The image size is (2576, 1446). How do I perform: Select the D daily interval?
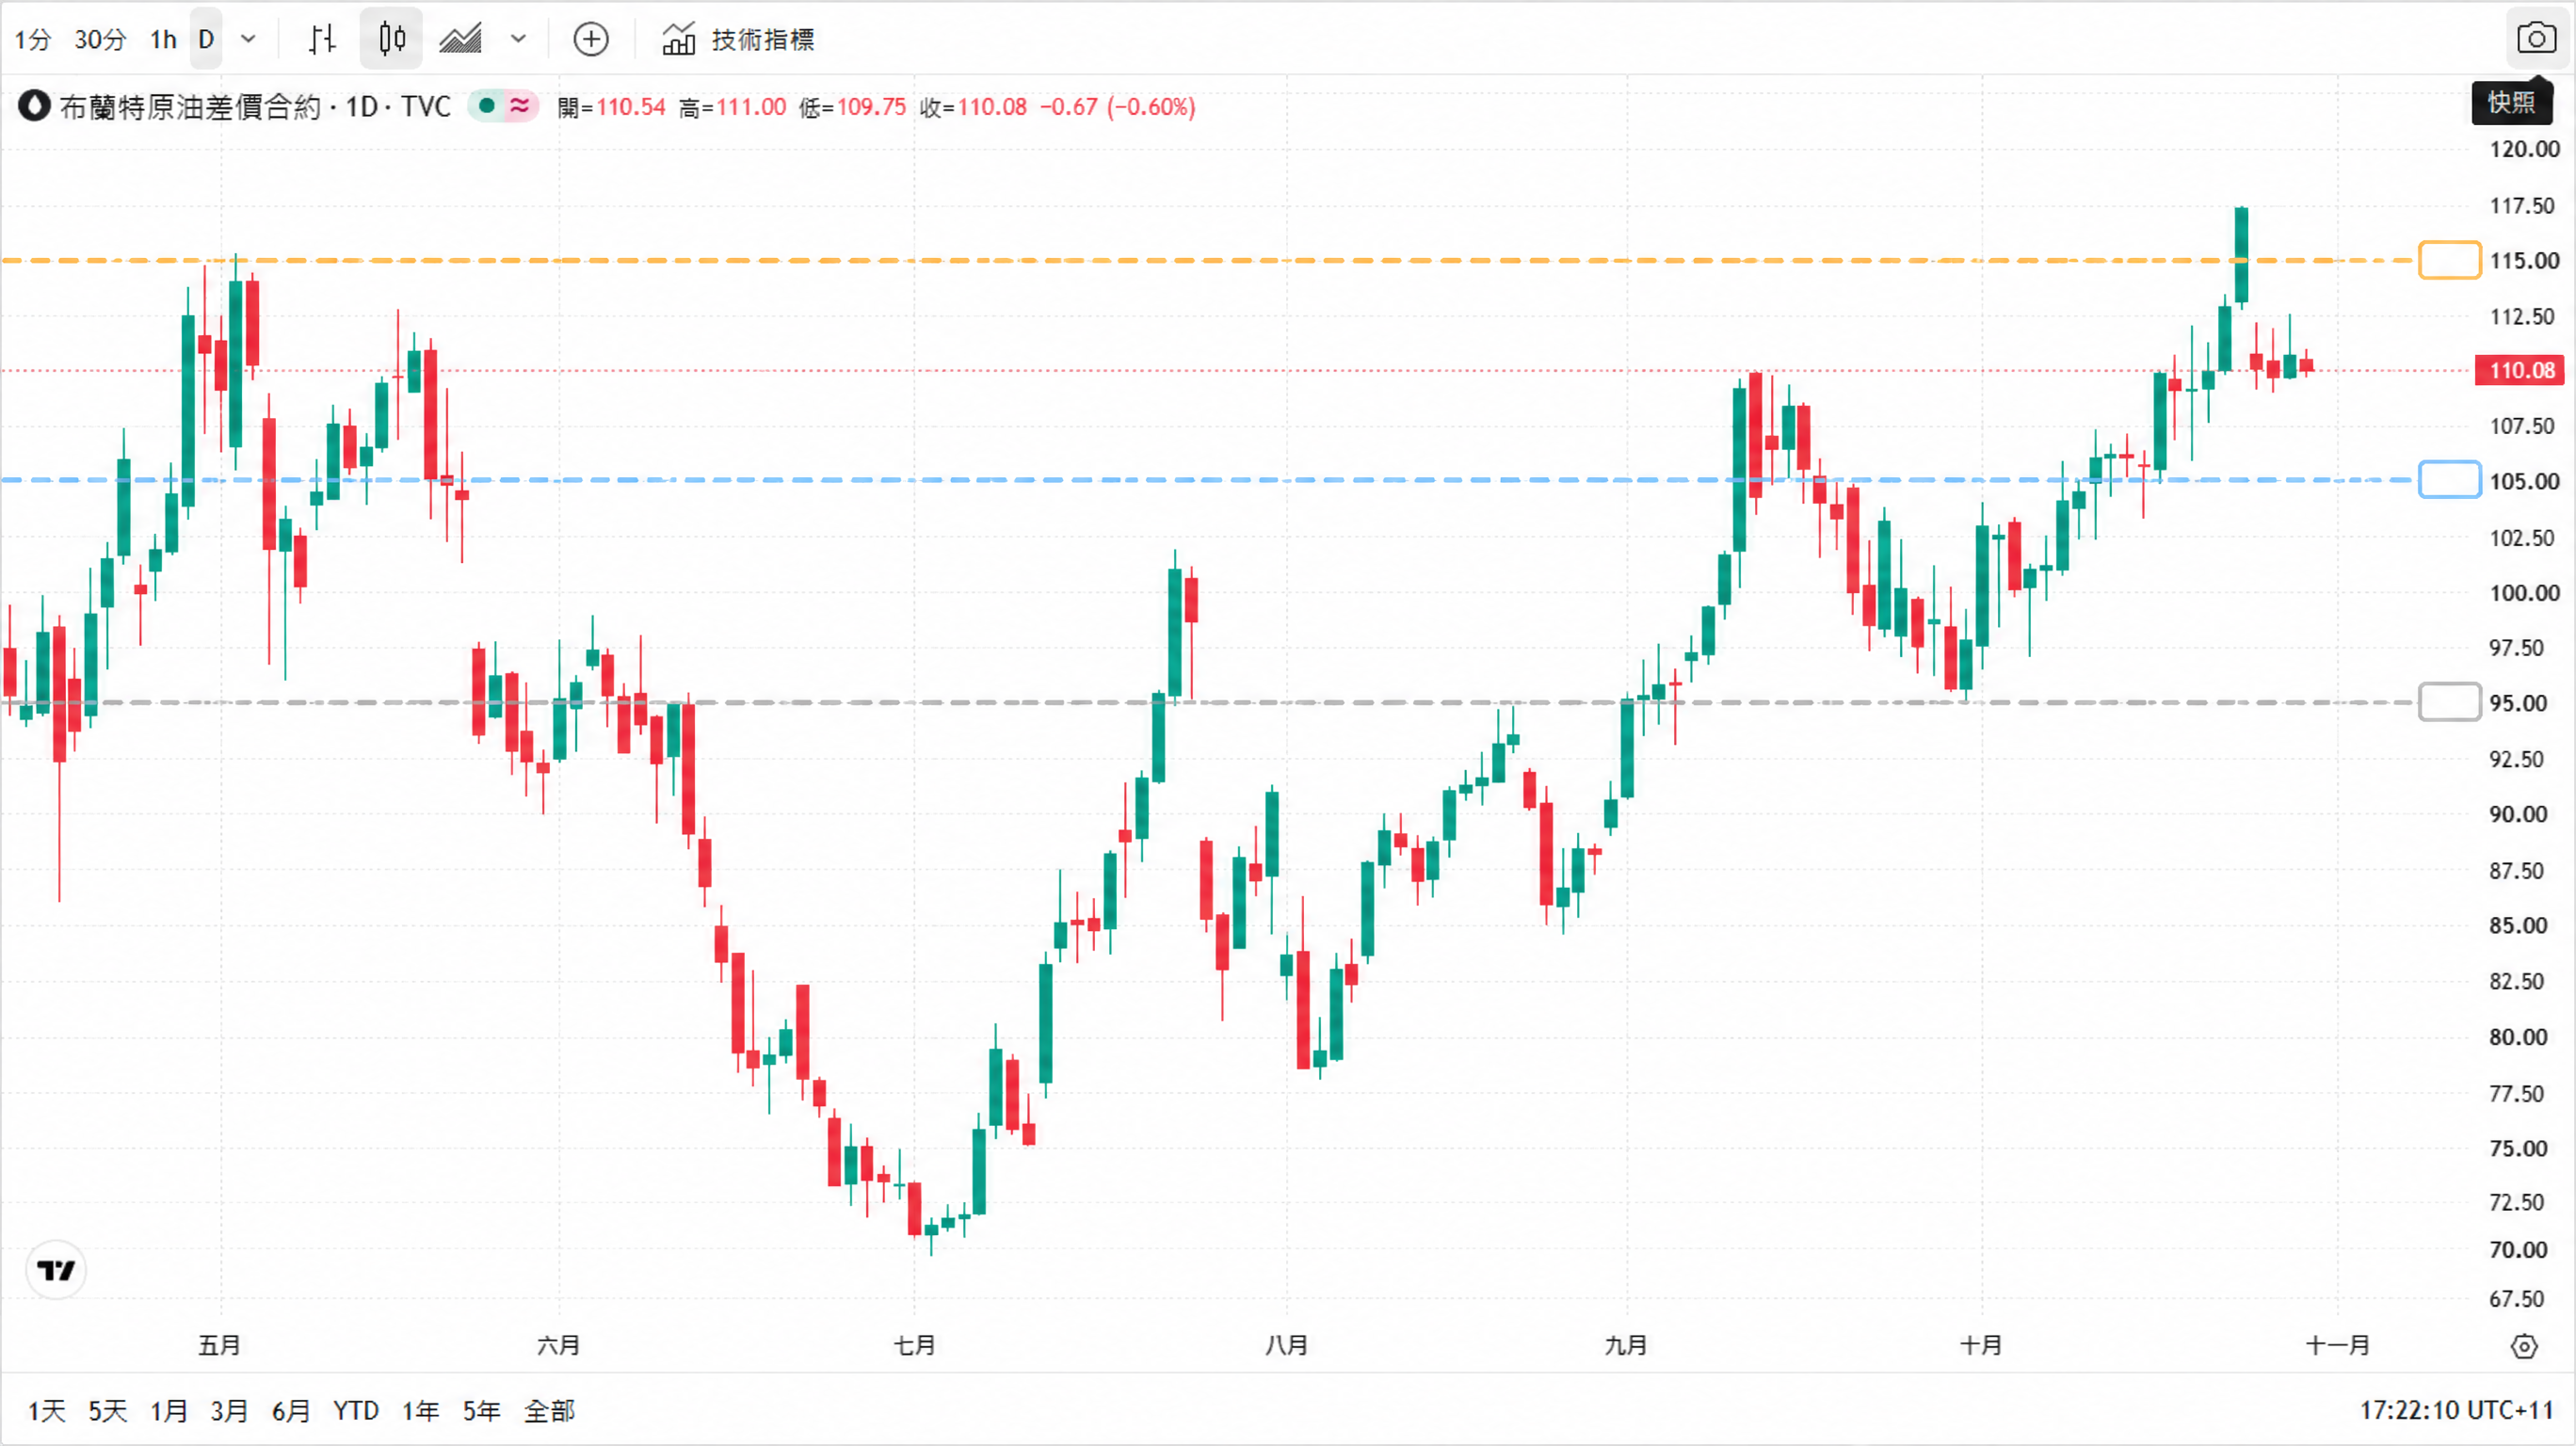click(206, 39)
